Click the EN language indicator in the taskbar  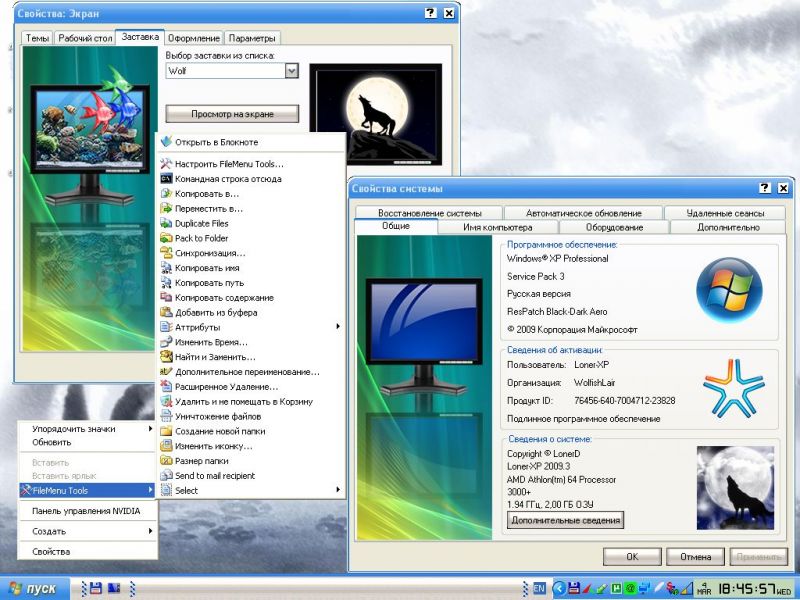click(x=539, y=588)
